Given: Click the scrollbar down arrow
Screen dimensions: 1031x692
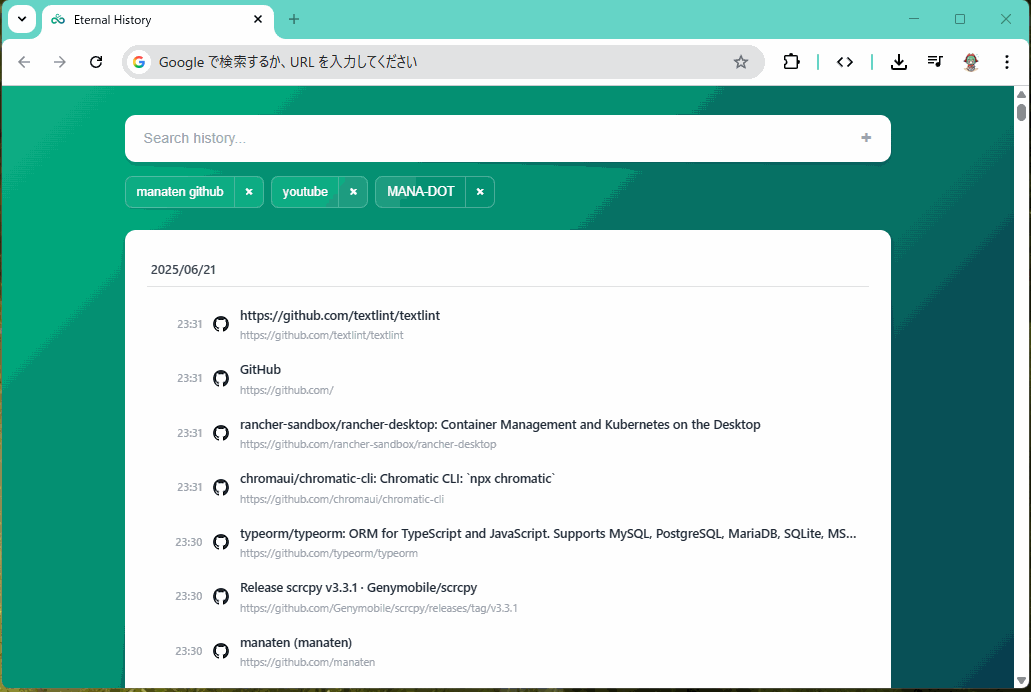Looking at the screenshot, I should 1021,681.
